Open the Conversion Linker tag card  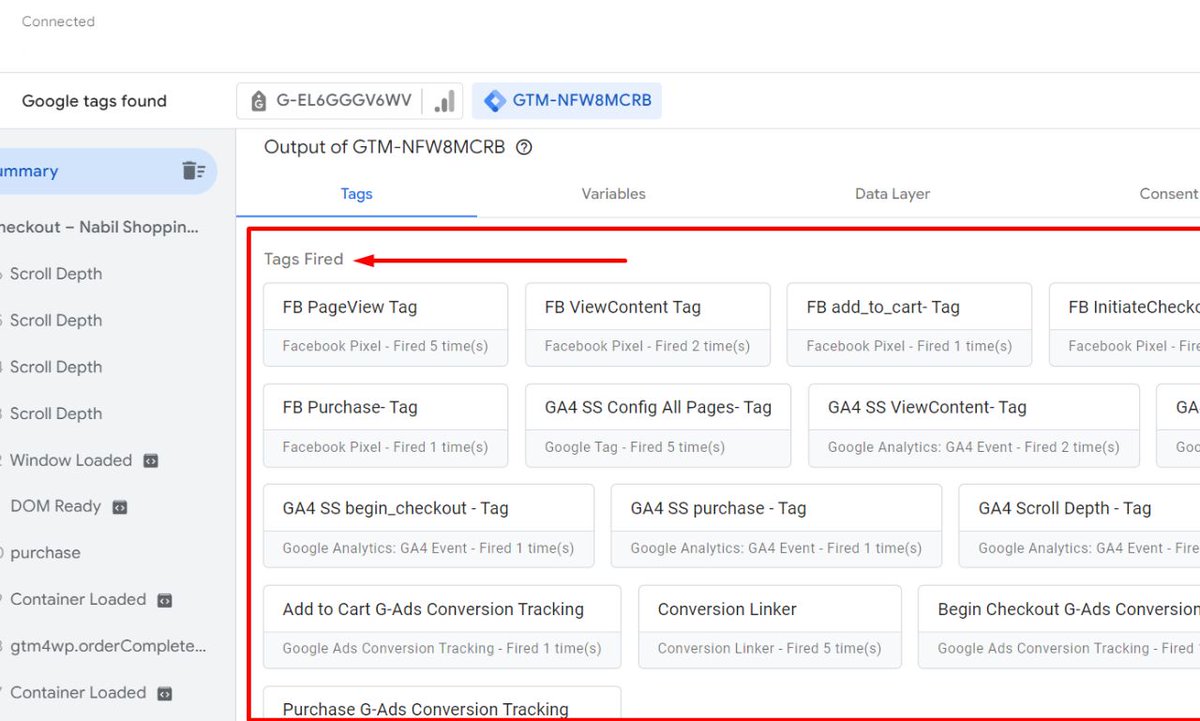coord(770,627)
